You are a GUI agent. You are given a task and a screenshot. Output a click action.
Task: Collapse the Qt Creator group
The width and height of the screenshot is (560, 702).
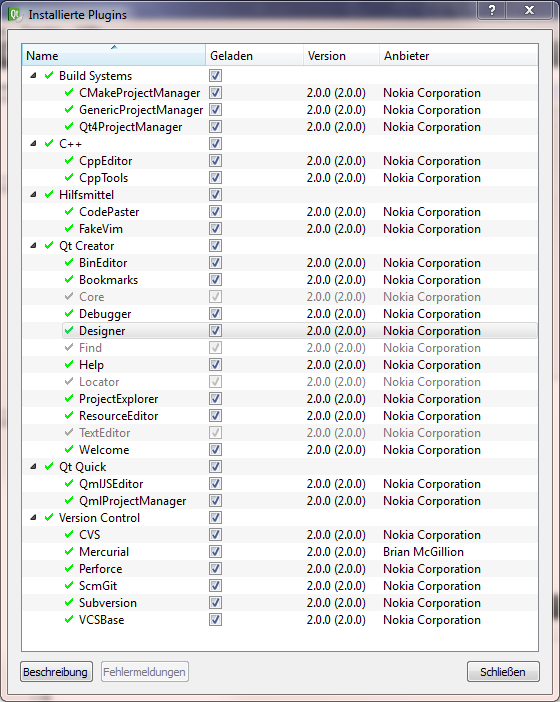coord(33,246)
